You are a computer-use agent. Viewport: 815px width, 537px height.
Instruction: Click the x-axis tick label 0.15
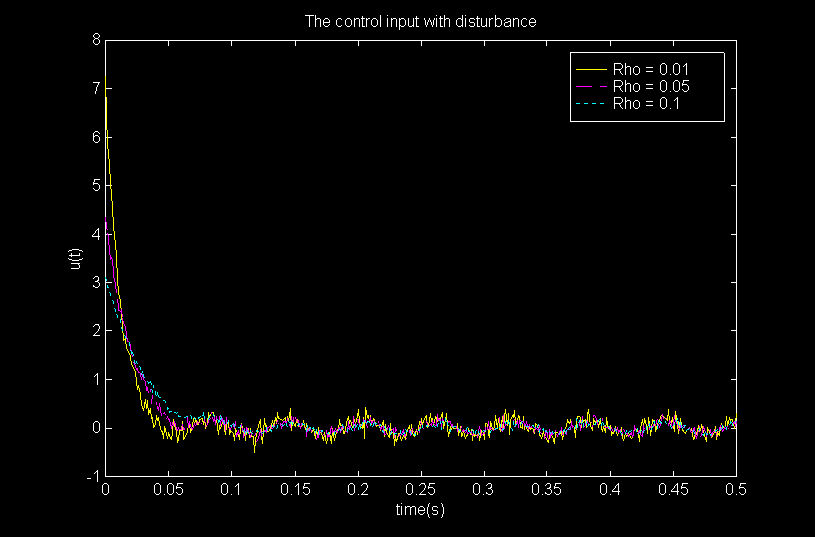point(294,491)
